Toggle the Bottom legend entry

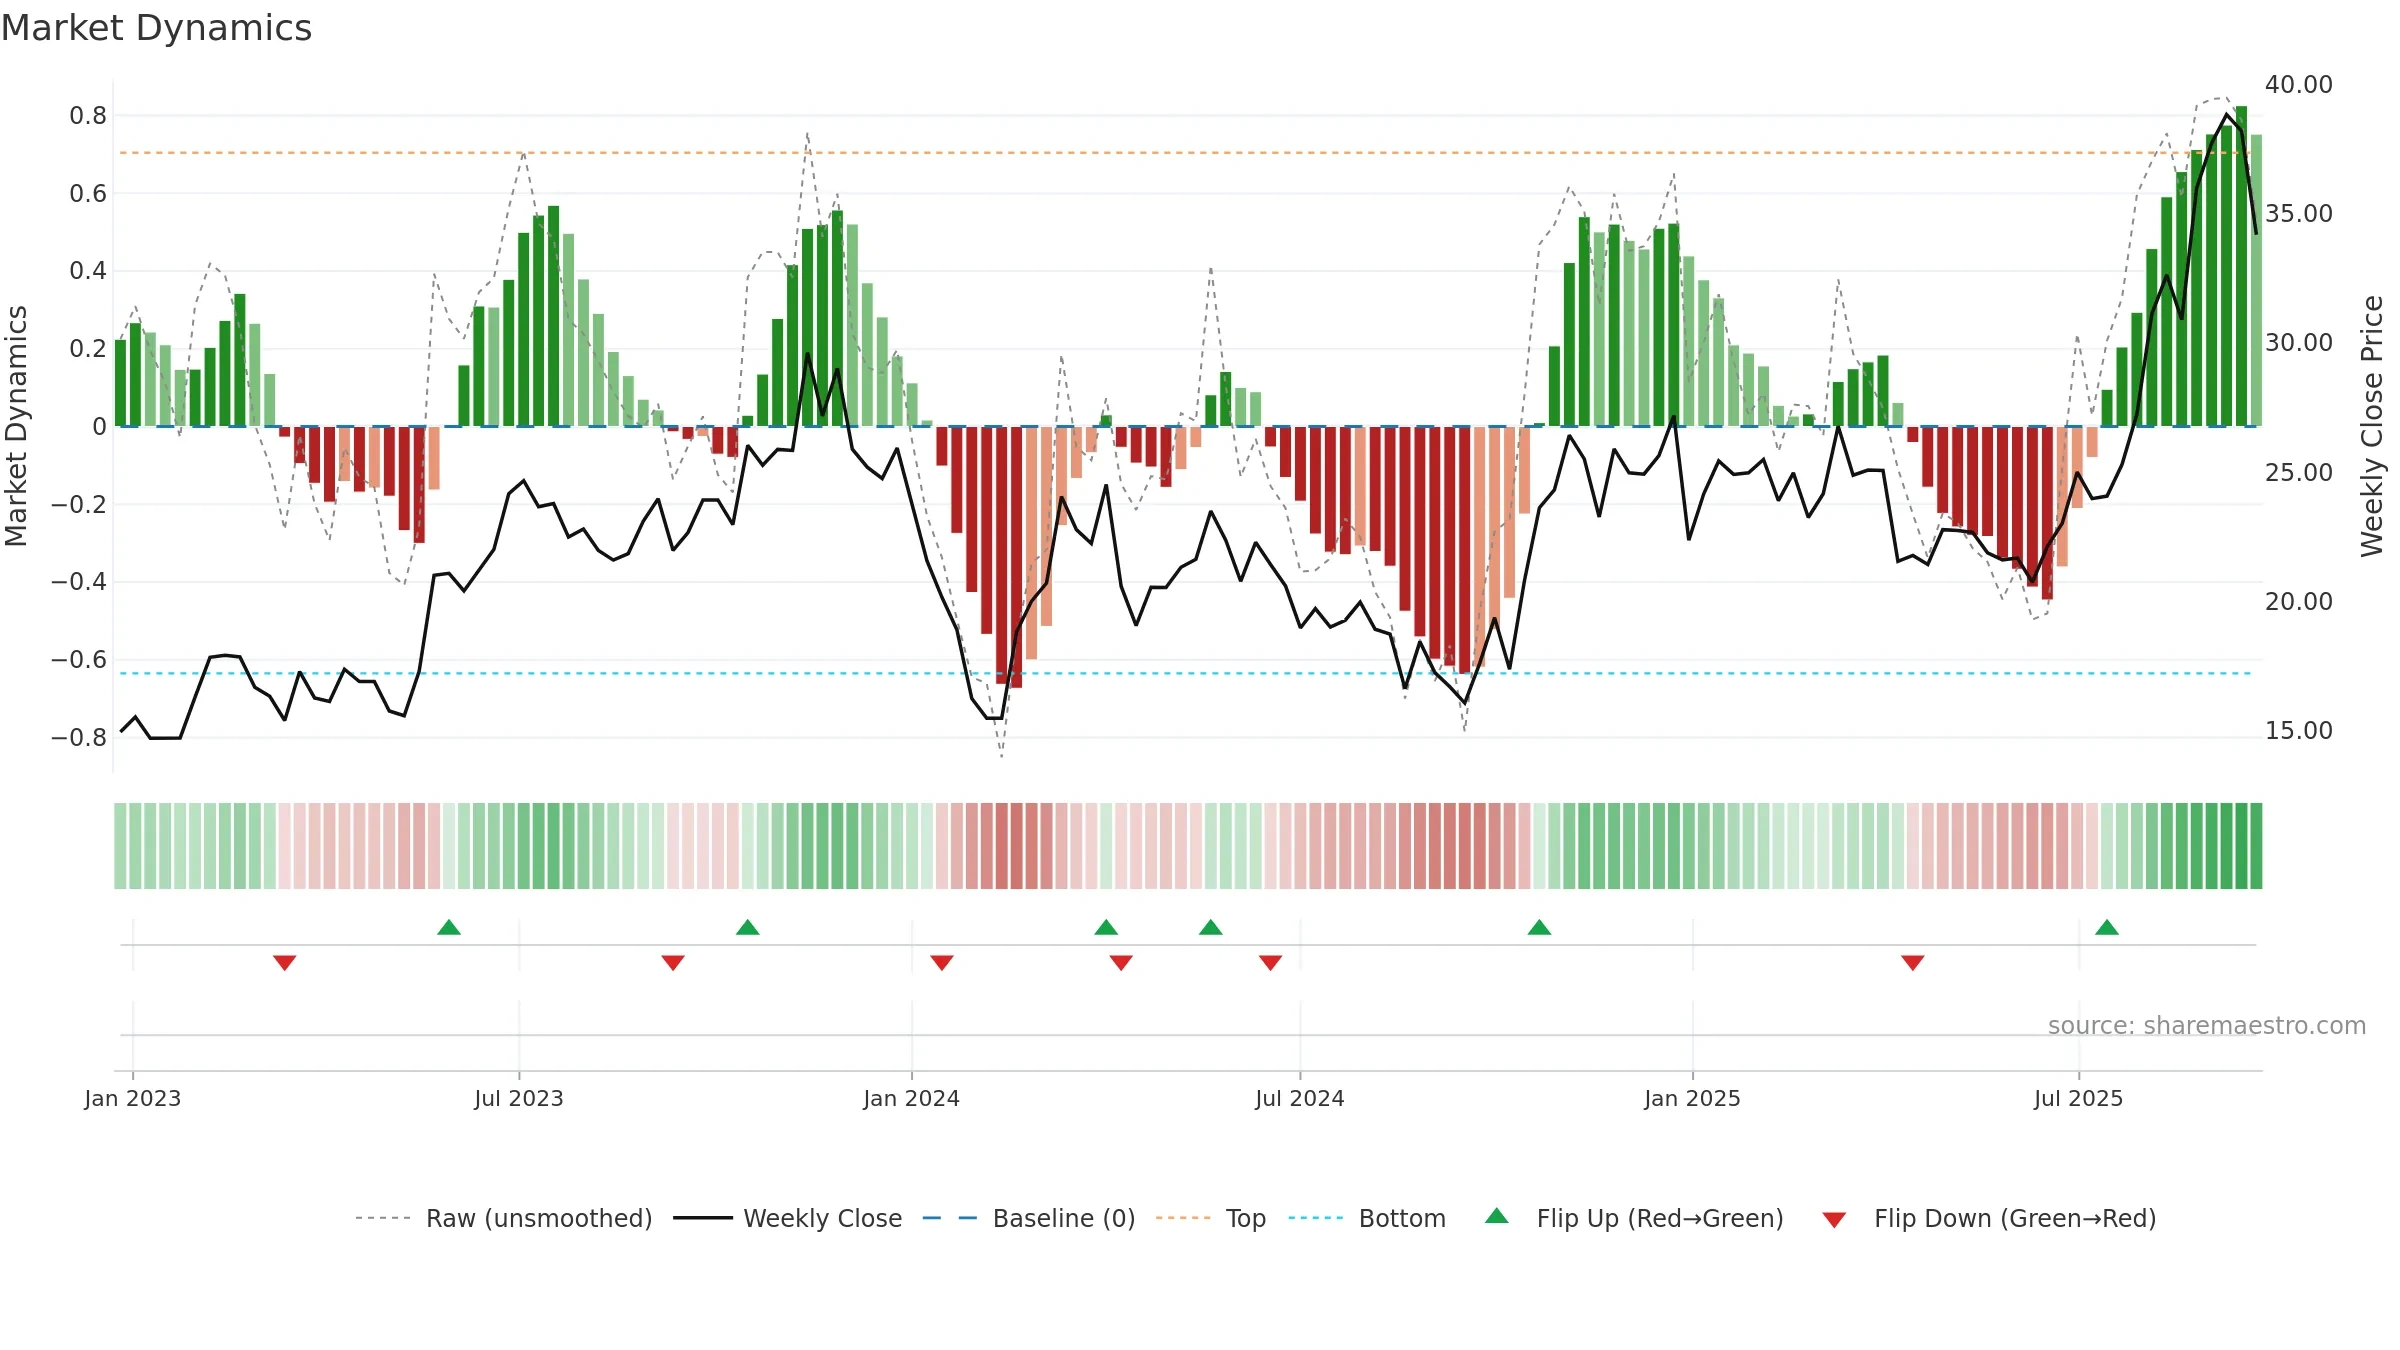click(1367, 1218)
